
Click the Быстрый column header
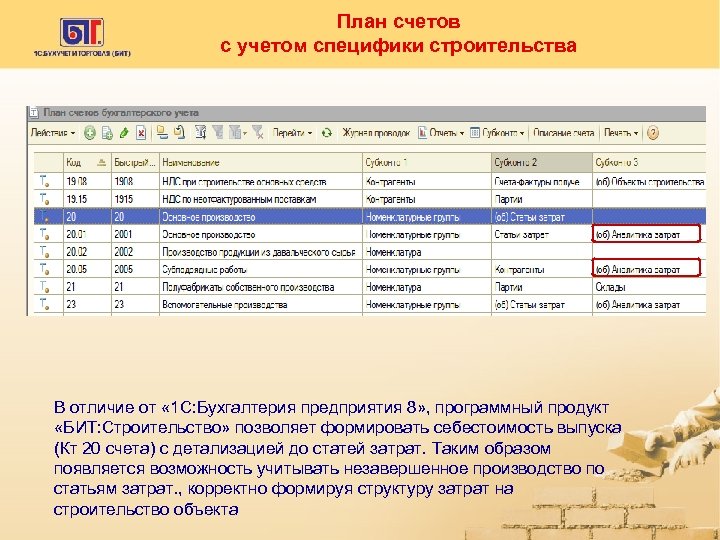click(x=135, y=162)
